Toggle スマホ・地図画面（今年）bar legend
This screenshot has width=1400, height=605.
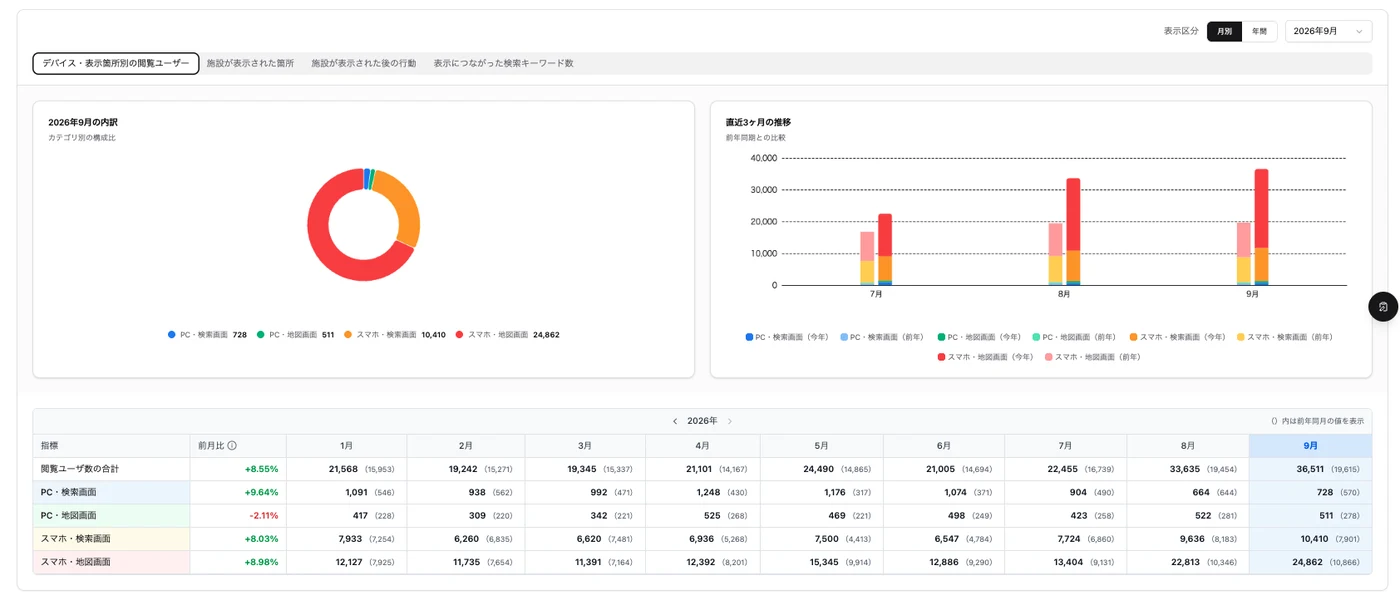tap(986, 357)
